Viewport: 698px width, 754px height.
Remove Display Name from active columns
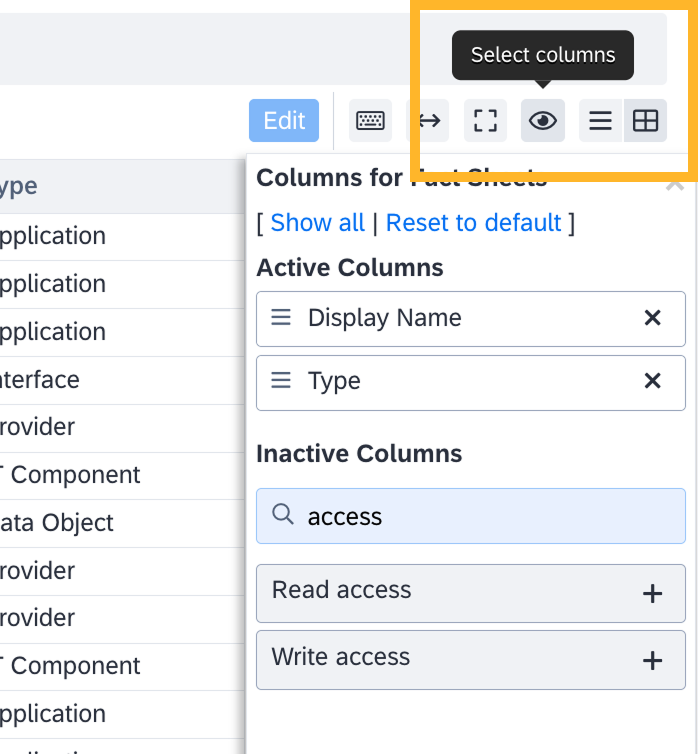652,318
